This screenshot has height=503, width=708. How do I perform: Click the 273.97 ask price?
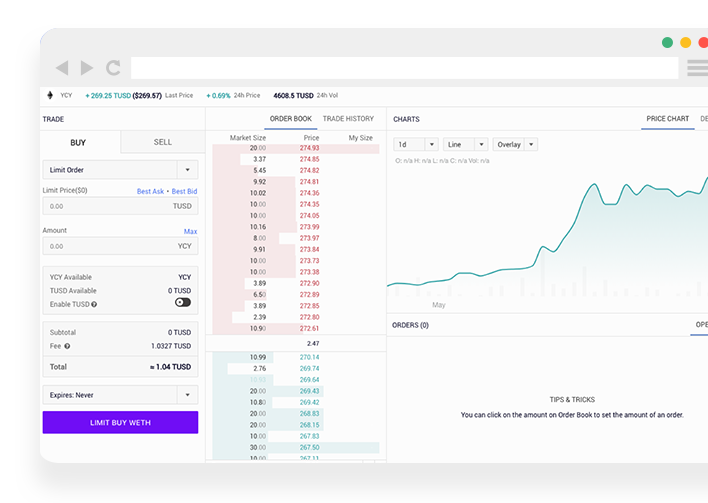[309, 238]
